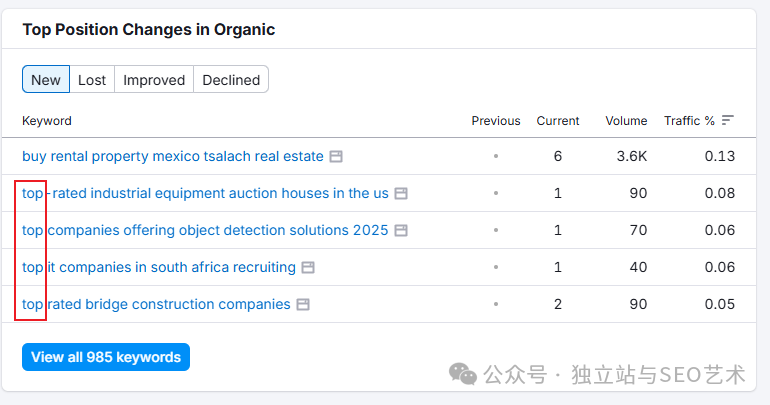Click the Previous column header

tap(496, 121)
